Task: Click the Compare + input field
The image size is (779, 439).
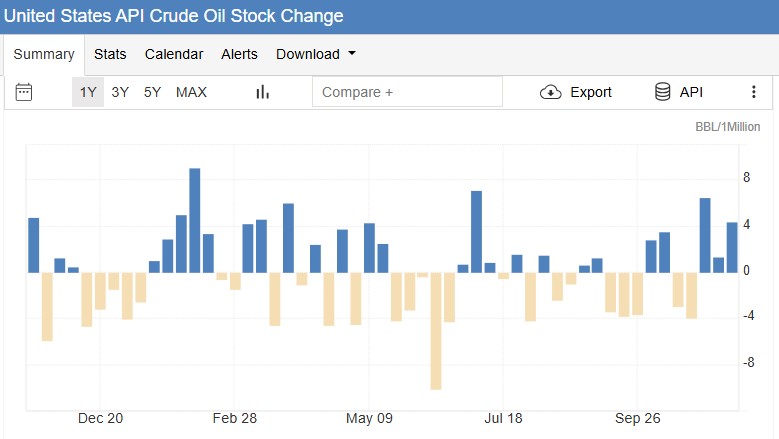Action: (407, 92)
